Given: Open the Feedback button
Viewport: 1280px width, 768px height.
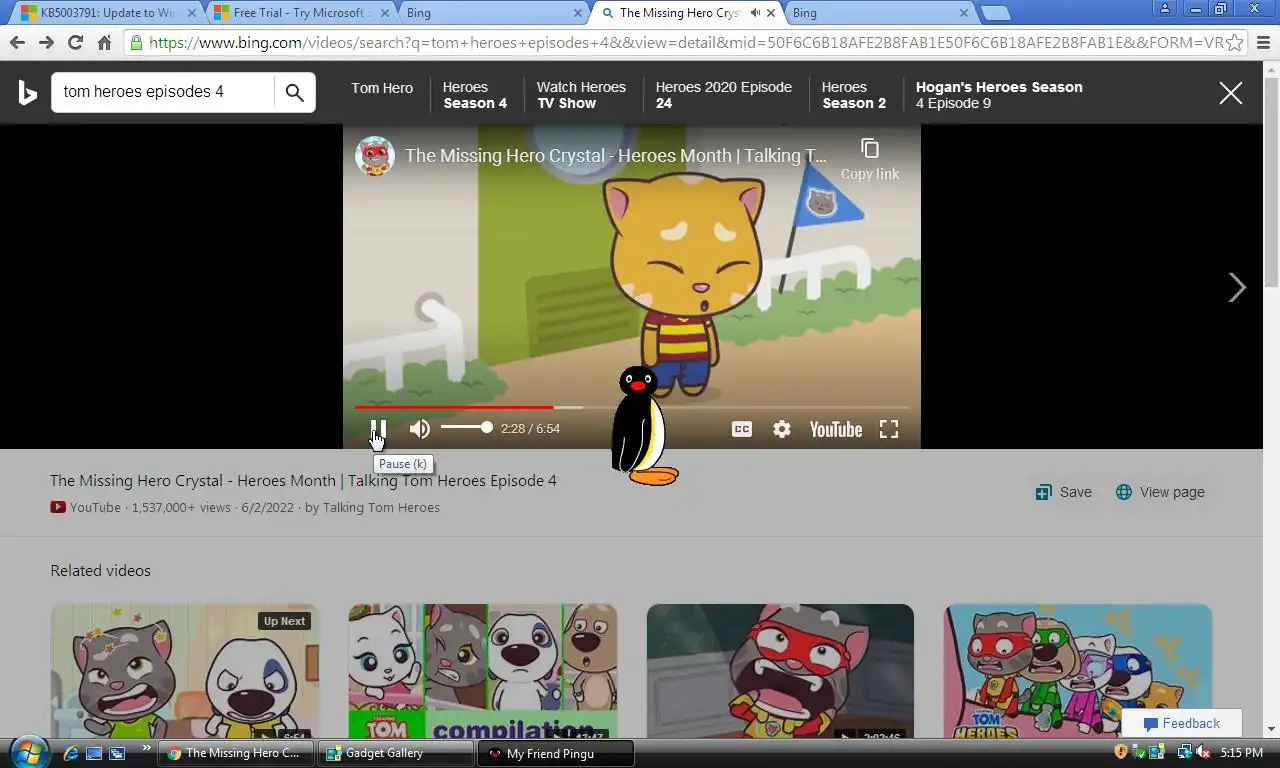Looking at the screenshot, I should [1182, 724].
